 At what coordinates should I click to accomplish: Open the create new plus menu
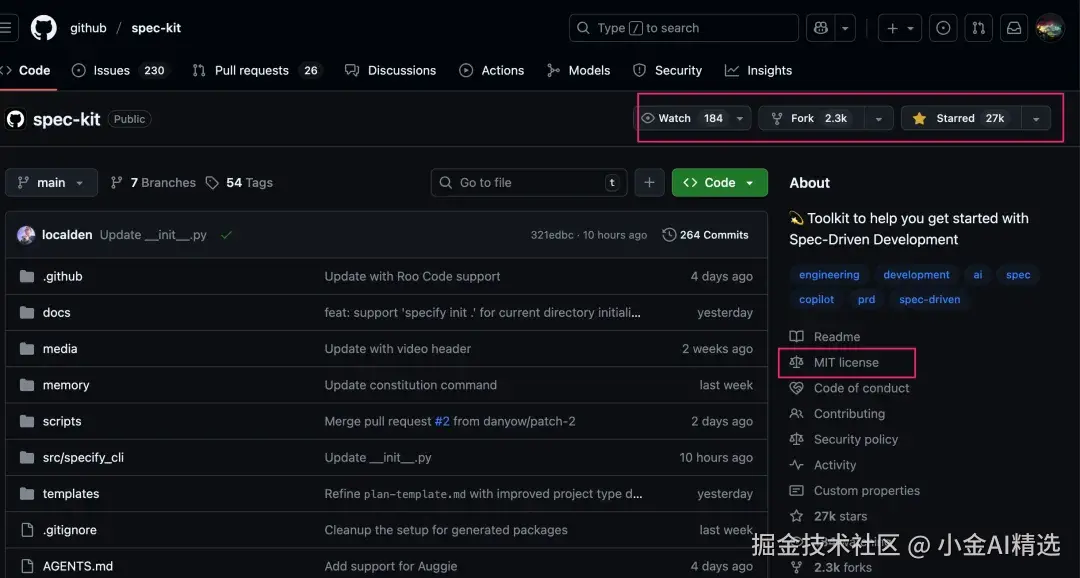900,28
